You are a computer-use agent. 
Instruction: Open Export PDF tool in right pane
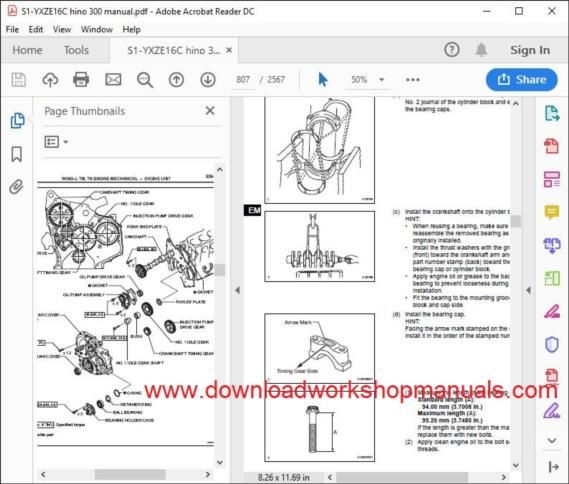pos(552,113)
